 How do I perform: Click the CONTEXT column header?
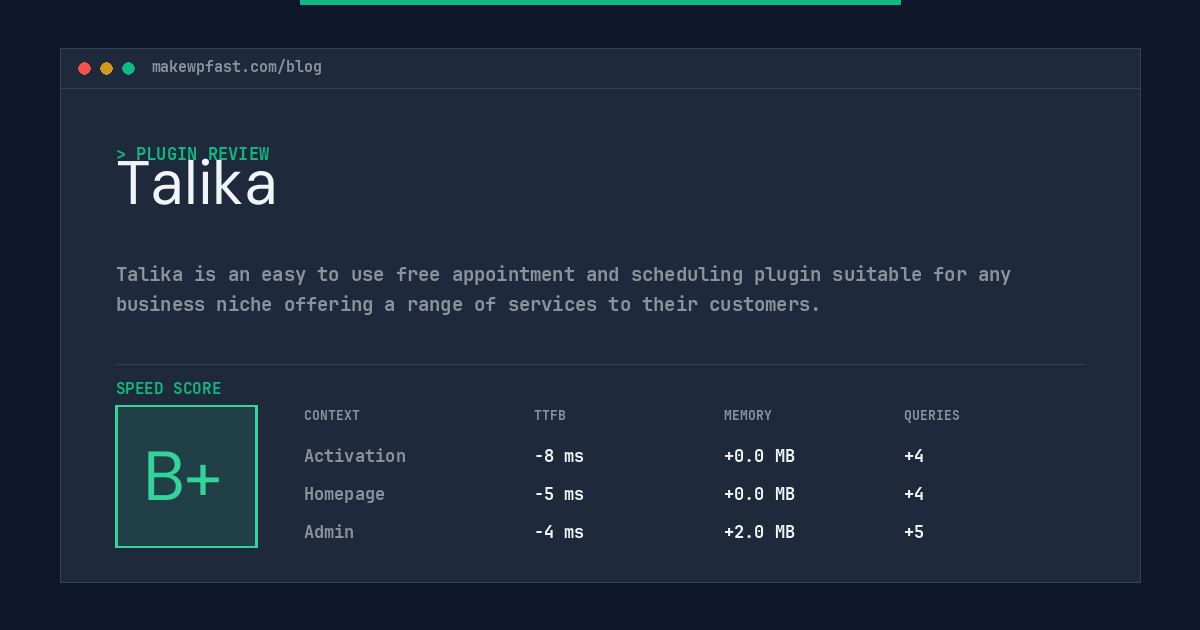pos(332,416)
